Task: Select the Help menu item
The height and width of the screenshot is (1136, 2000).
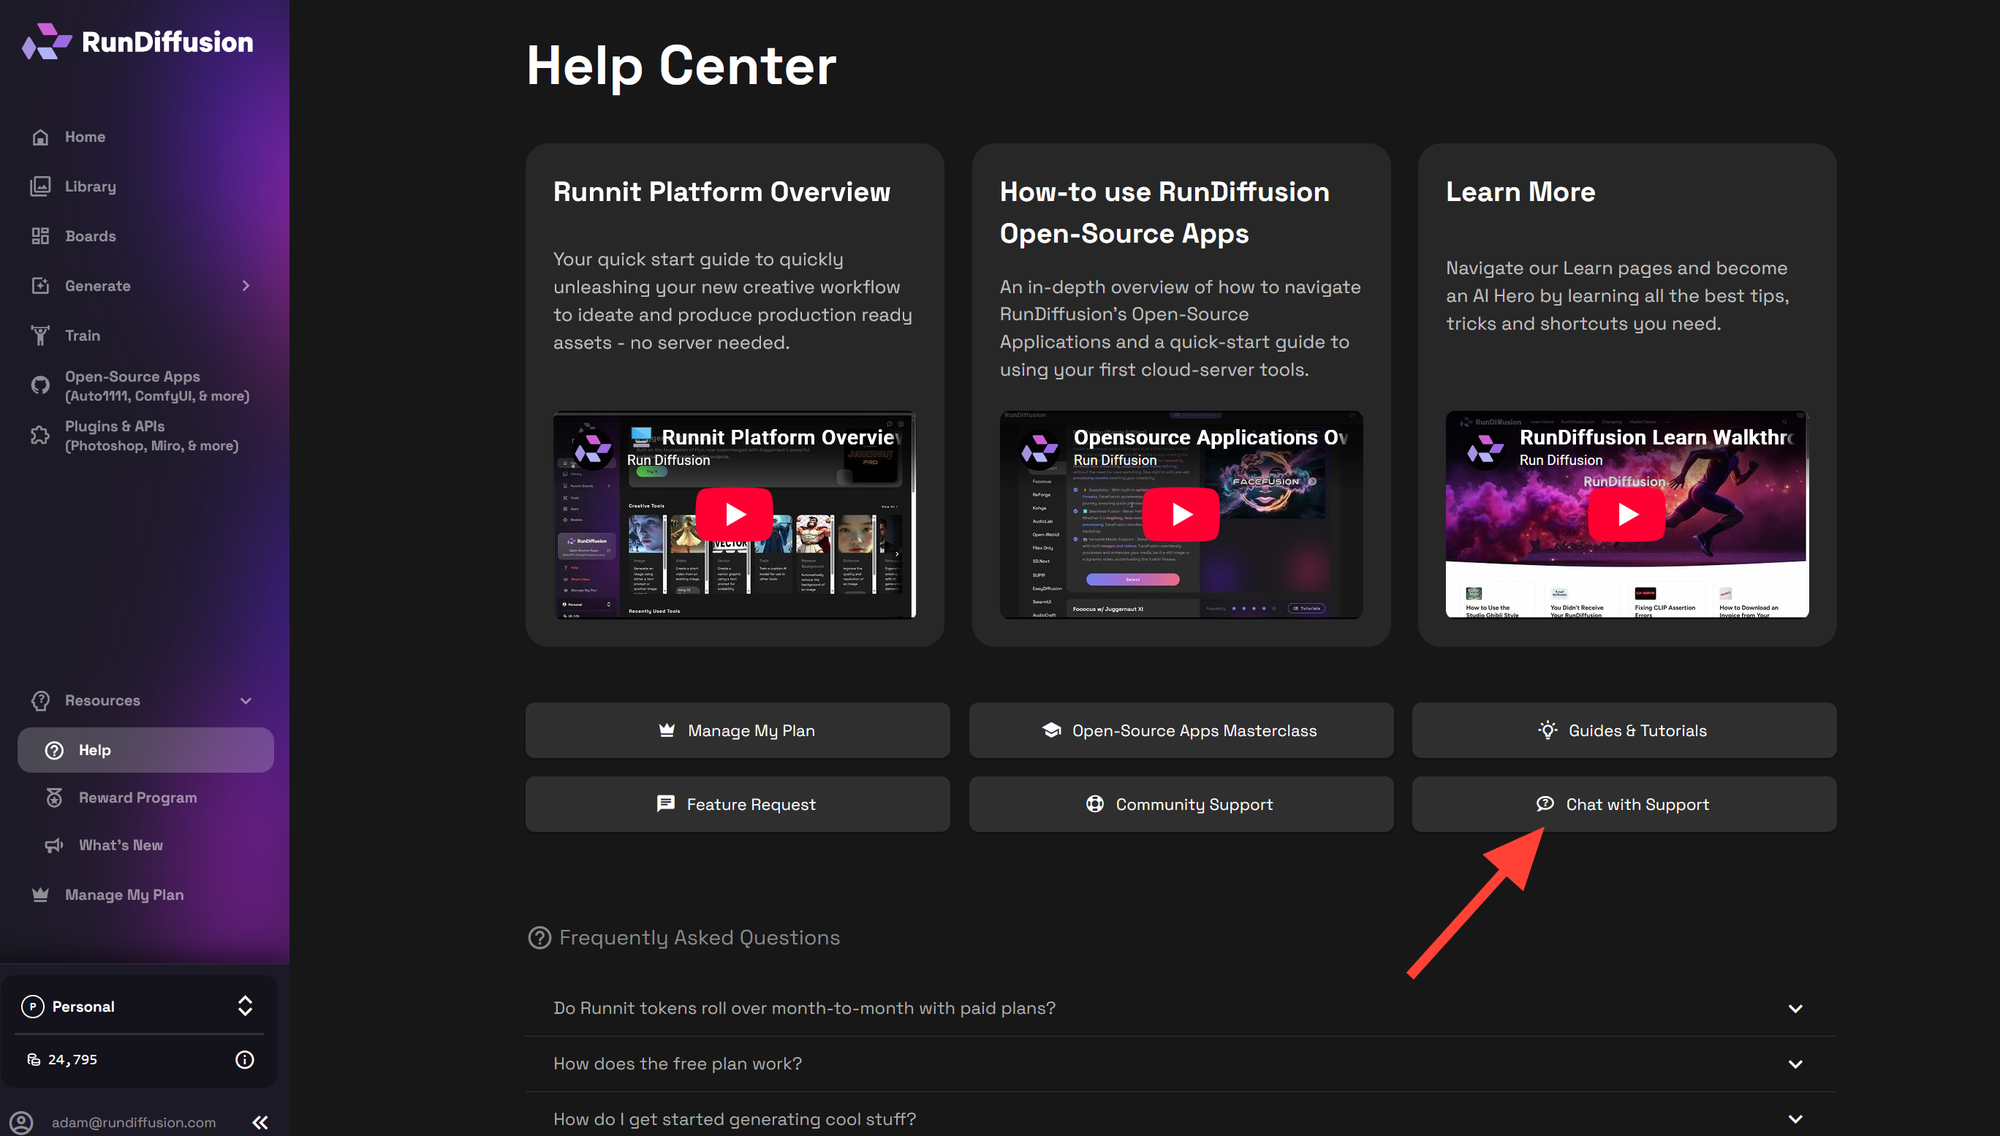Action: pyautogui.click(x=146, y=750)
